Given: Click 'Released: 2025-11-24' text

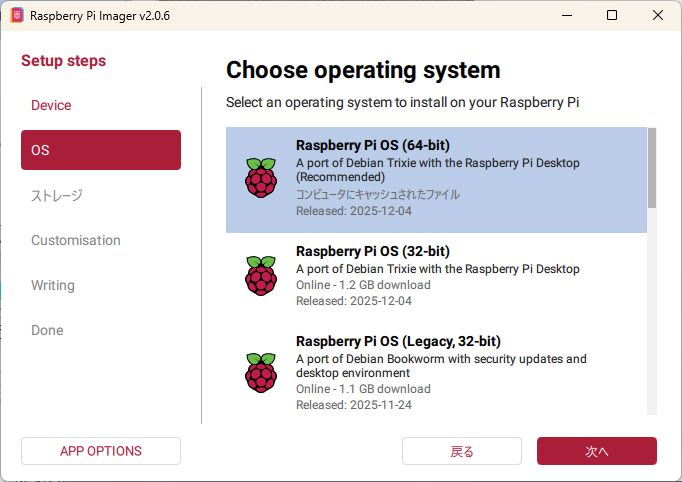Looking at the screenshot, I should pos(354,405).
